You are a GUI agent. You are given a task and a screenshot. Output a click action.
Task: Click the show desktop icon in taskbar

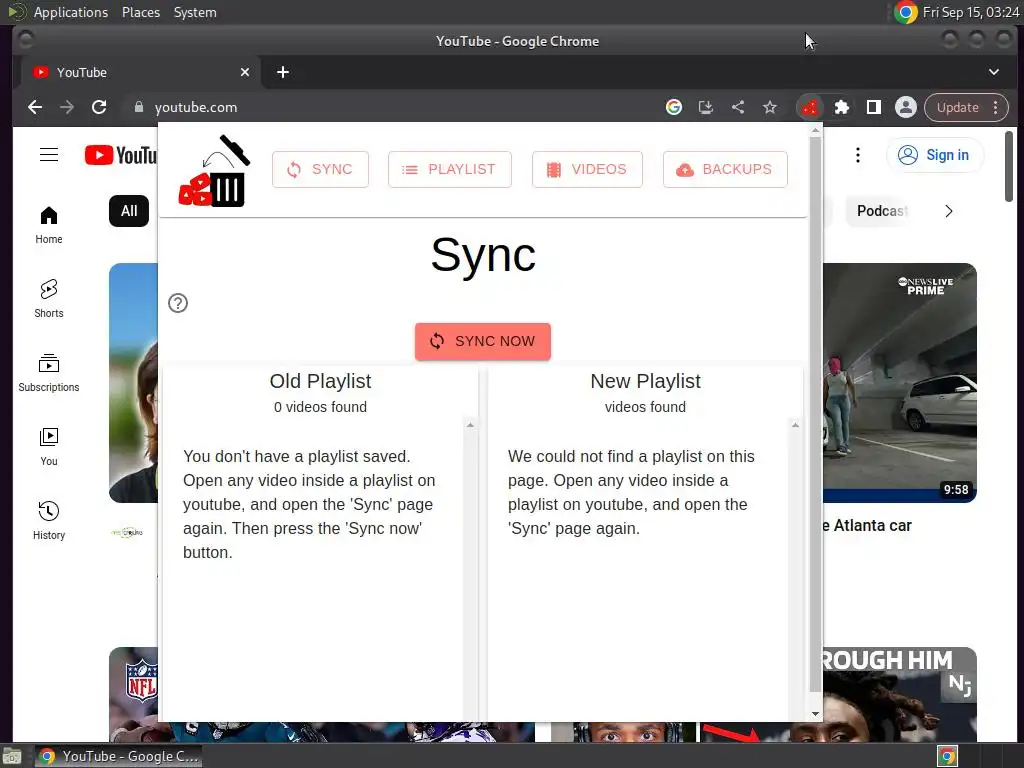(x=12, y=756)
